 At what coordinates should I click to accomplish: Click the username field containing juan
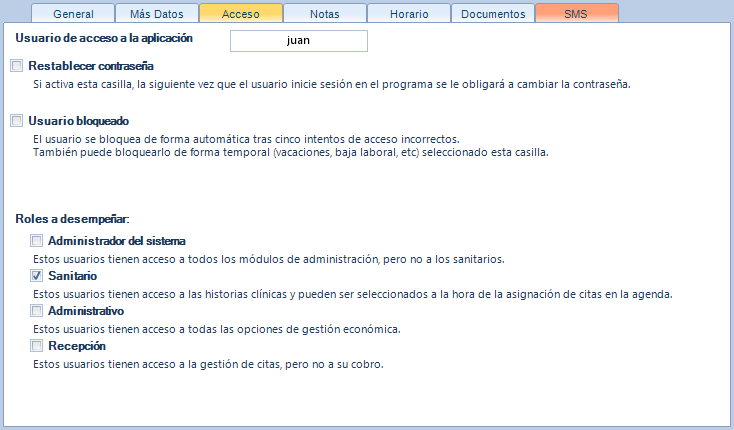click(x=299, y=41)
